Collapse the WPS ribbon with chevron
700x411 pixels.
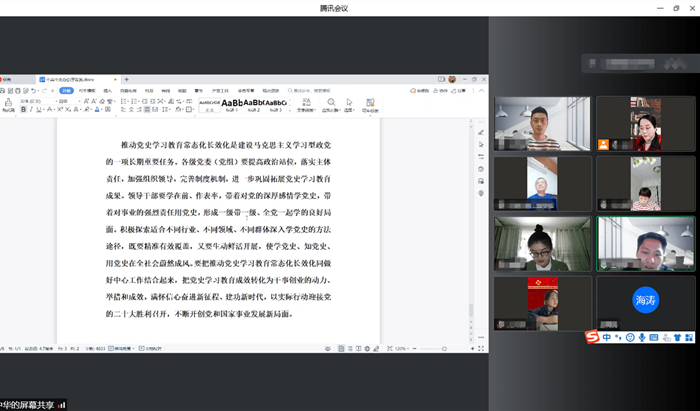(x=481, y=91)
